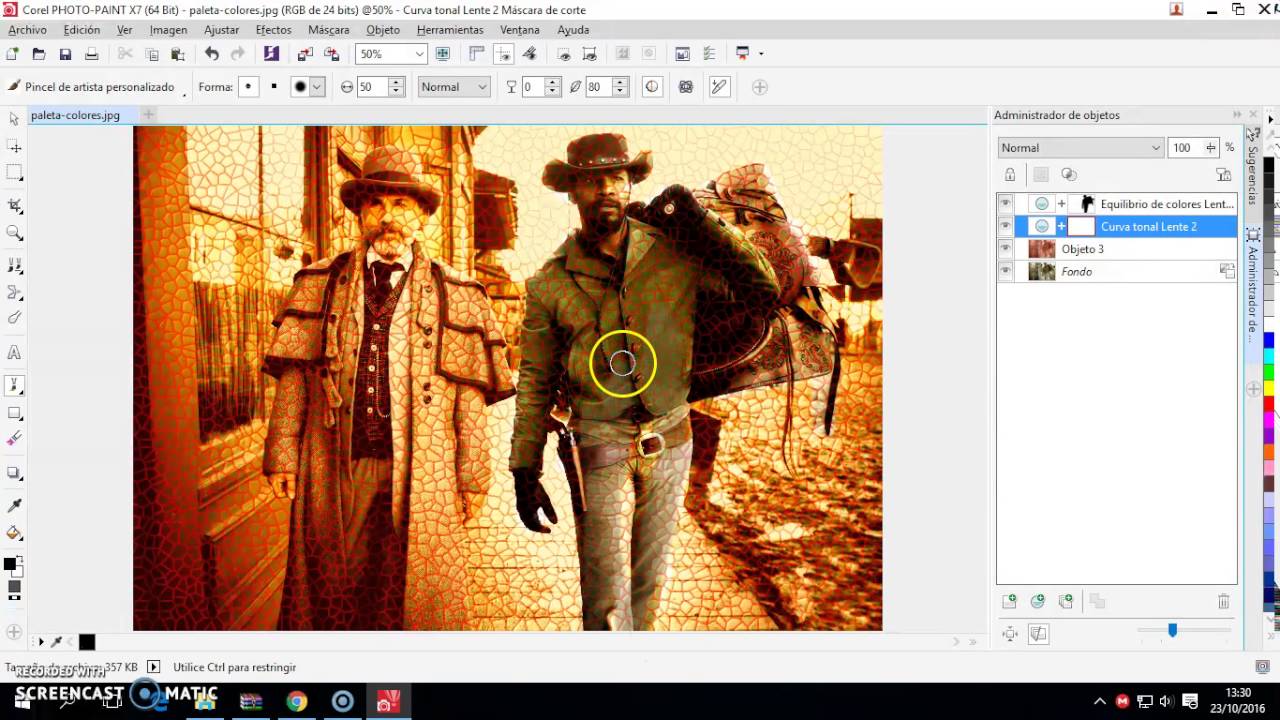This screenshot has height=720, width=1280.
Task: Toggle the show object marquee icon
Action: (x=589, y=54)
